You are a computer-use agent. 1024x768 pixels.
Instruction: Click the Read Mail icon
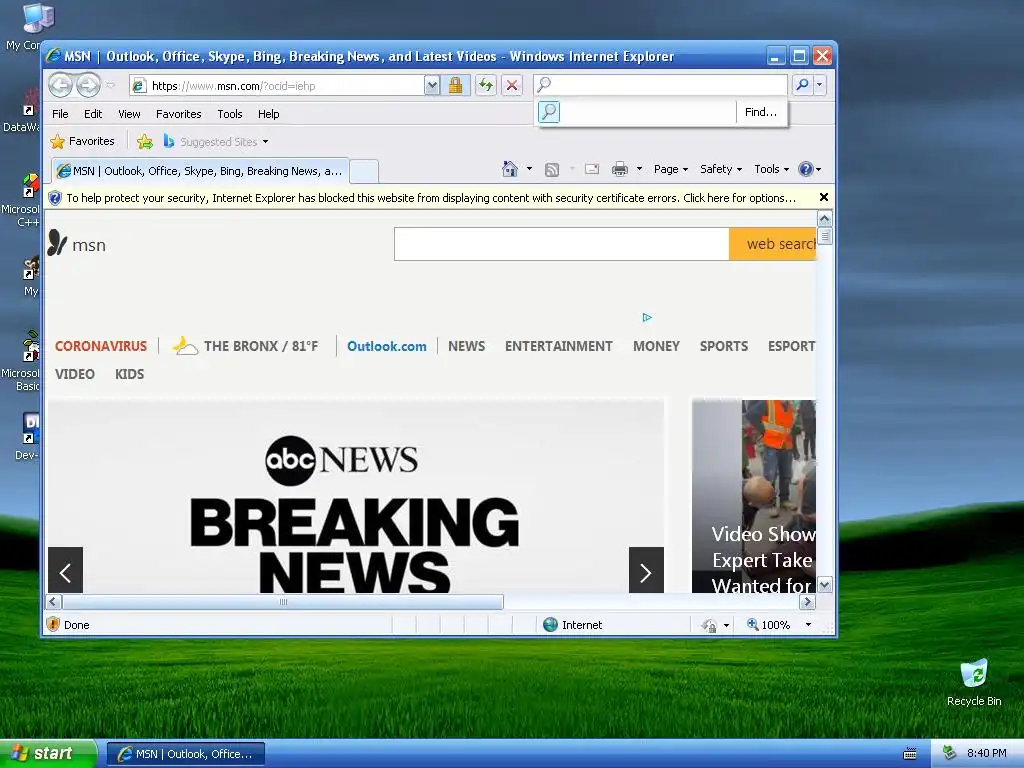(592, 169)
